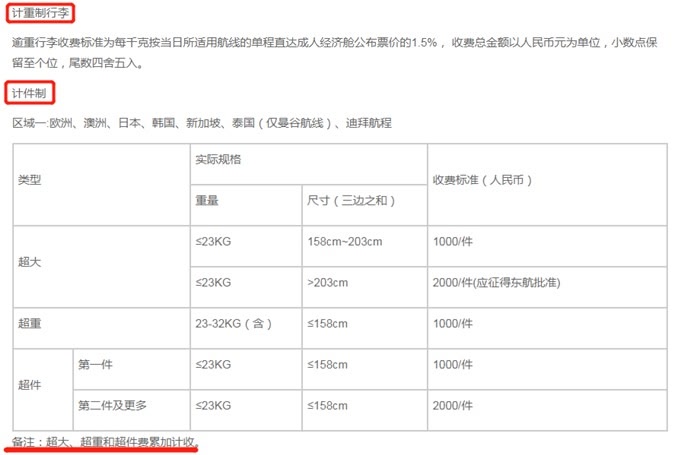This screenshot has width=680, height=455.
Task: Select the 实际规格 header cell
Action: (x=309, y=164)
